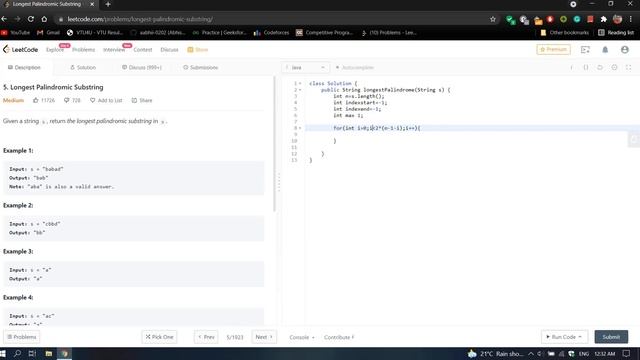
Task: Collapse the longestPalindrome method fold arrow
Action: (x=300, y=90)
